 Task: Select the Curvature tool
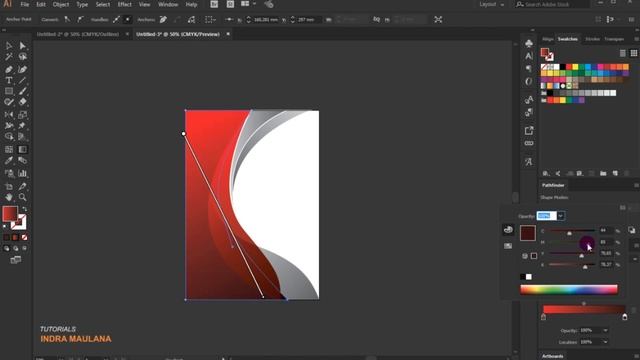[x=22, y=69]
